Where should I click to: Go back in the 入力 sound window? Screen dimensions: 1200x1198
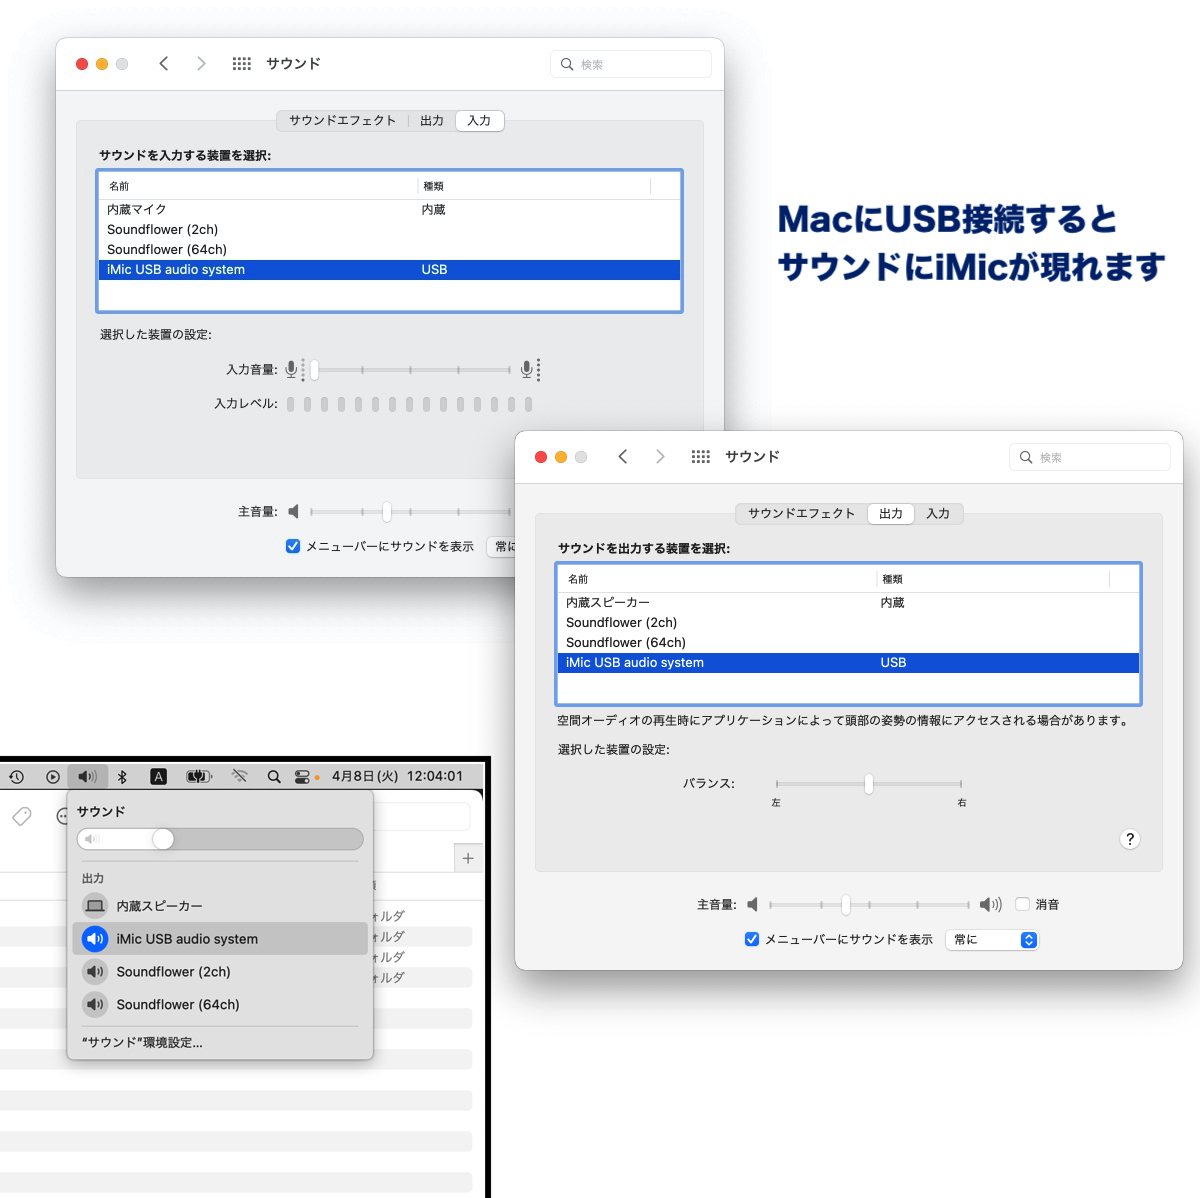point(163,63)
